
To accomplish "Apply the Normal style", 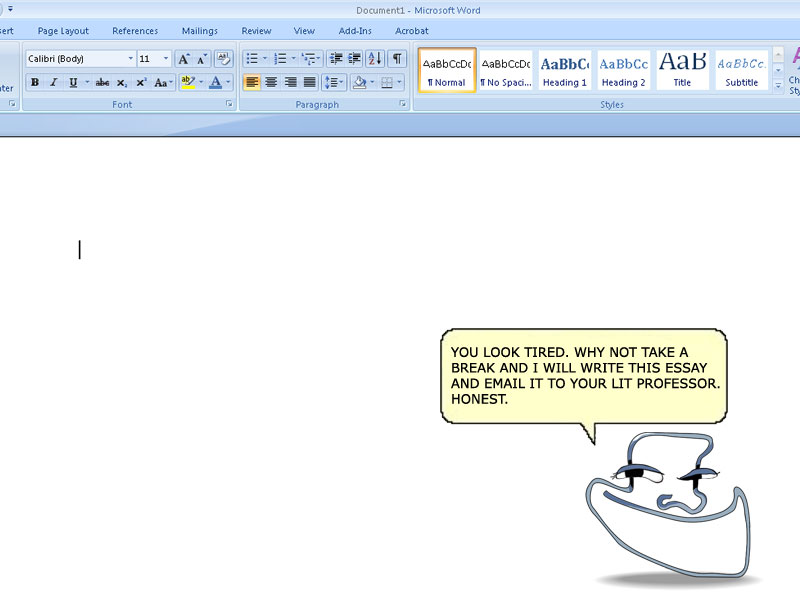I will point(447,70).
